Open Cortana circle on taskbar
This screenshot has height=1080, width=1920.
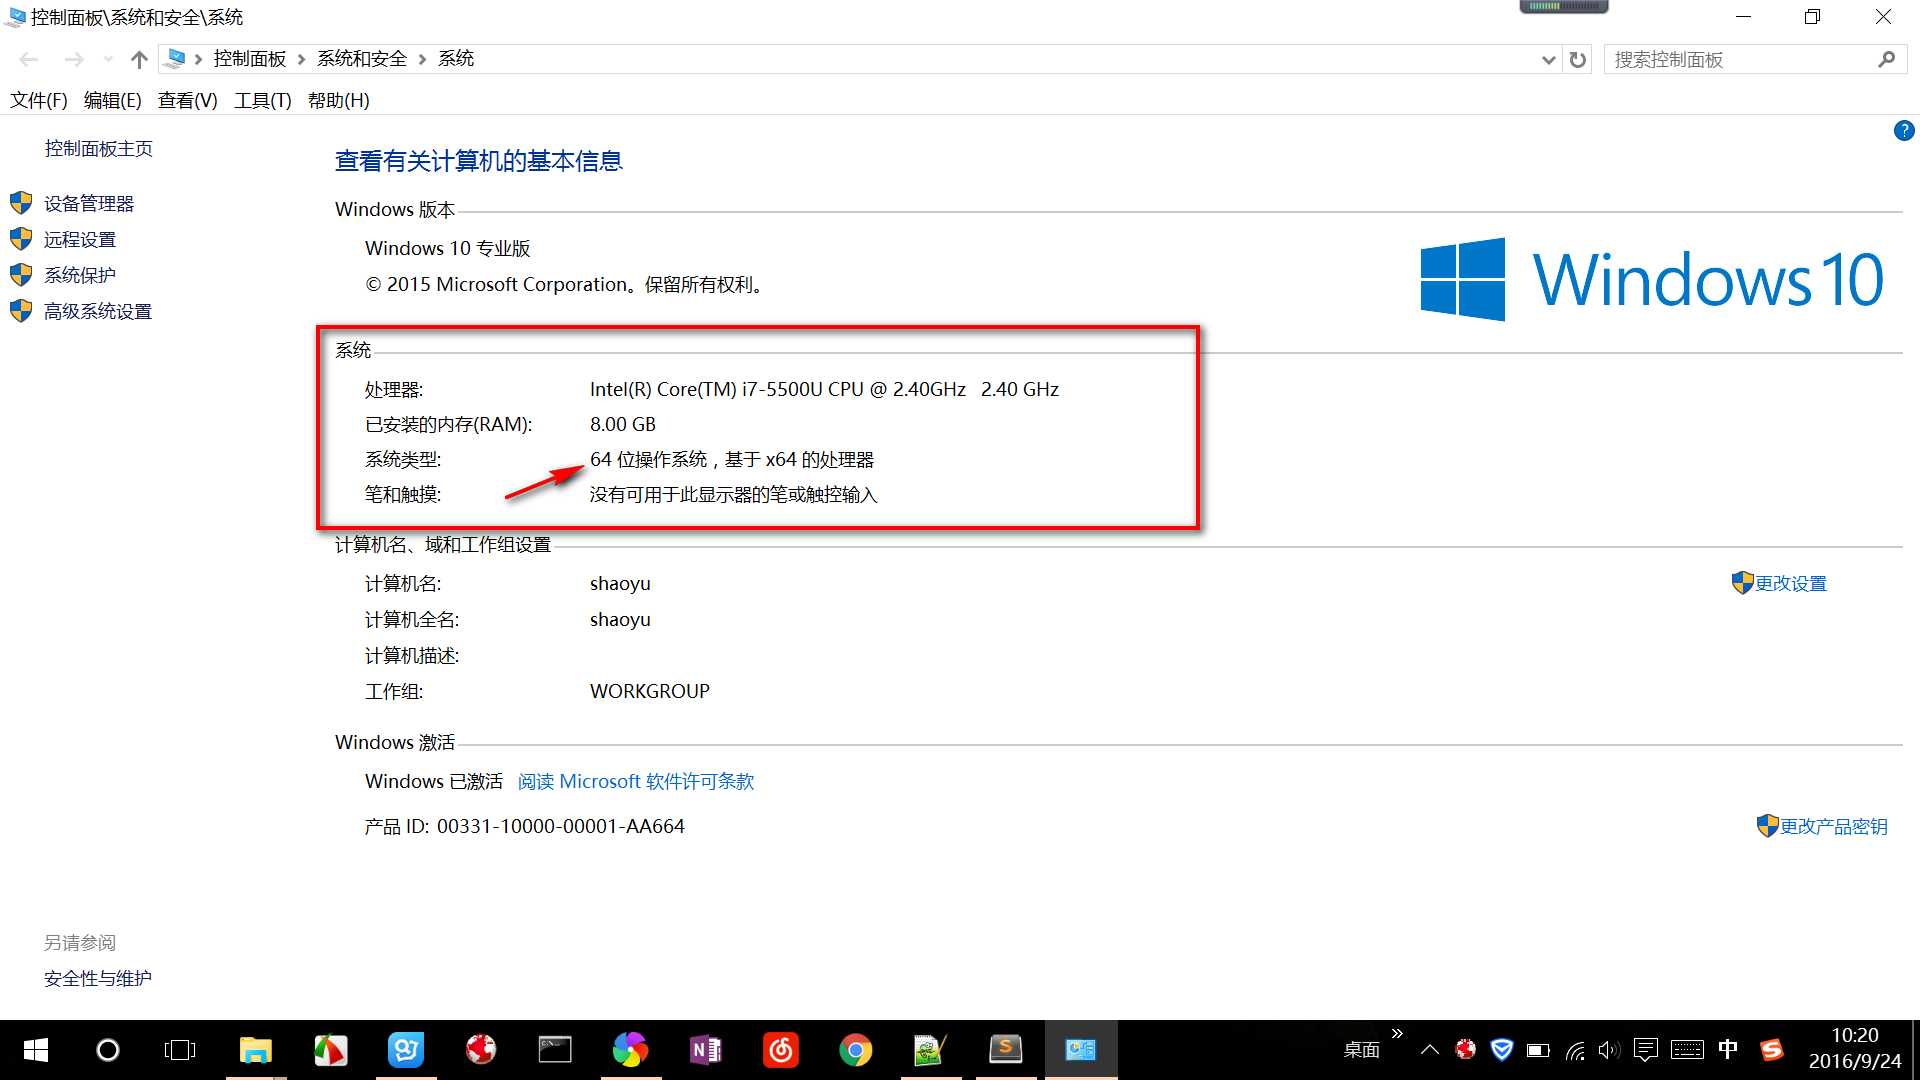[x=108, y=1050]
